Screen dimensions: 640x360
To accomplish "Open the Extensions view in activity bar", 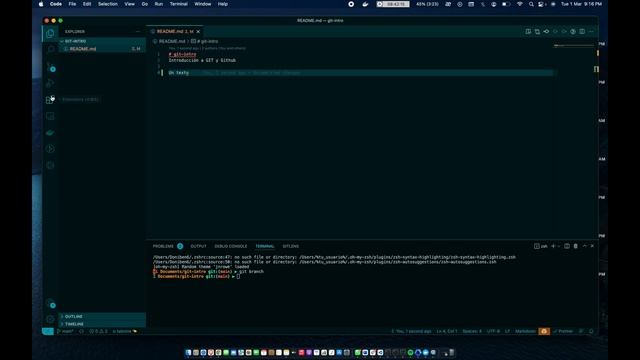I will click(50, 100).
